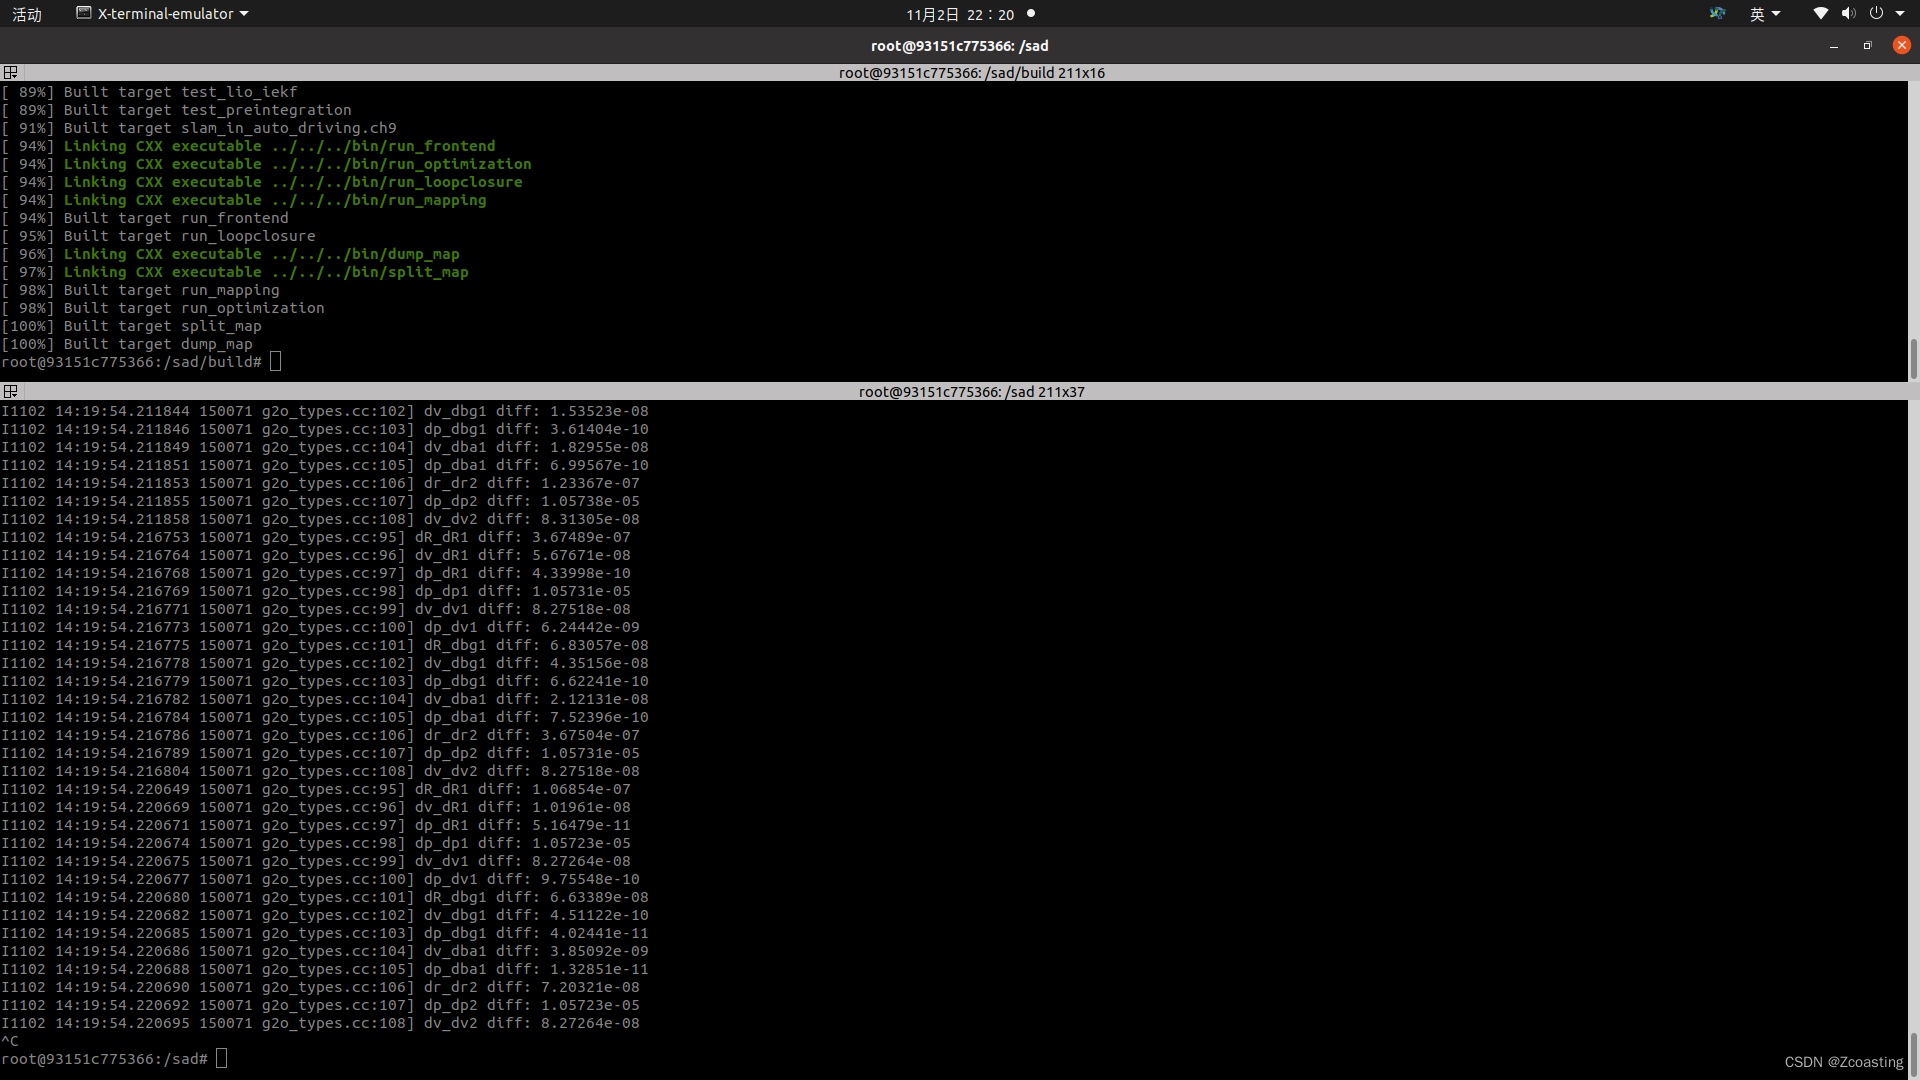Click the 'dv_dbg1 diff: 1.53523e-08' log line
Viewport: 1920px width, 1080px height.
[325, 411]
